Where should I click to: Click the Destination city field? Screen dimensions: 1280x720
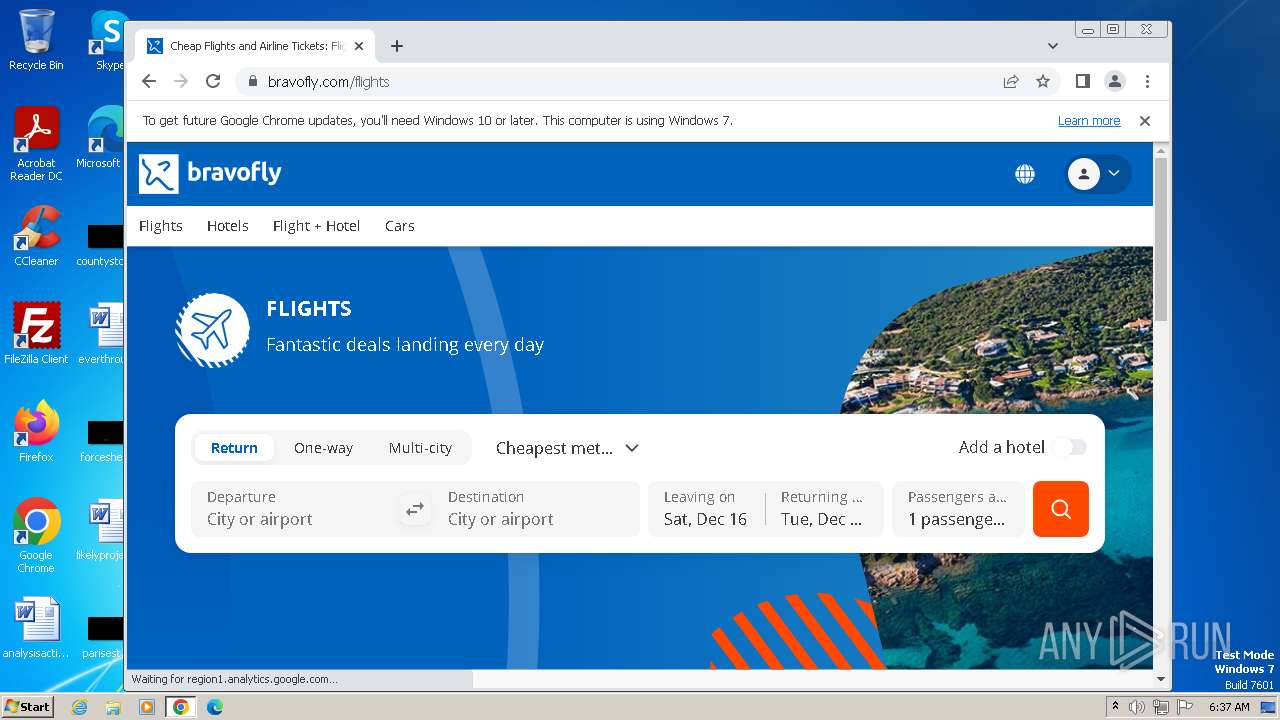tap(536, 509)
